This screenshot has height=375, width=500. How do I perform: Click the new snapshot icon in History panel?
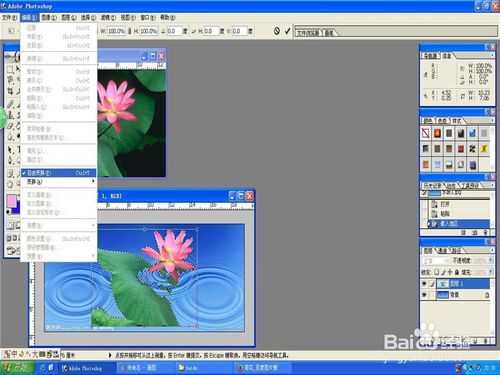point(475,232)
